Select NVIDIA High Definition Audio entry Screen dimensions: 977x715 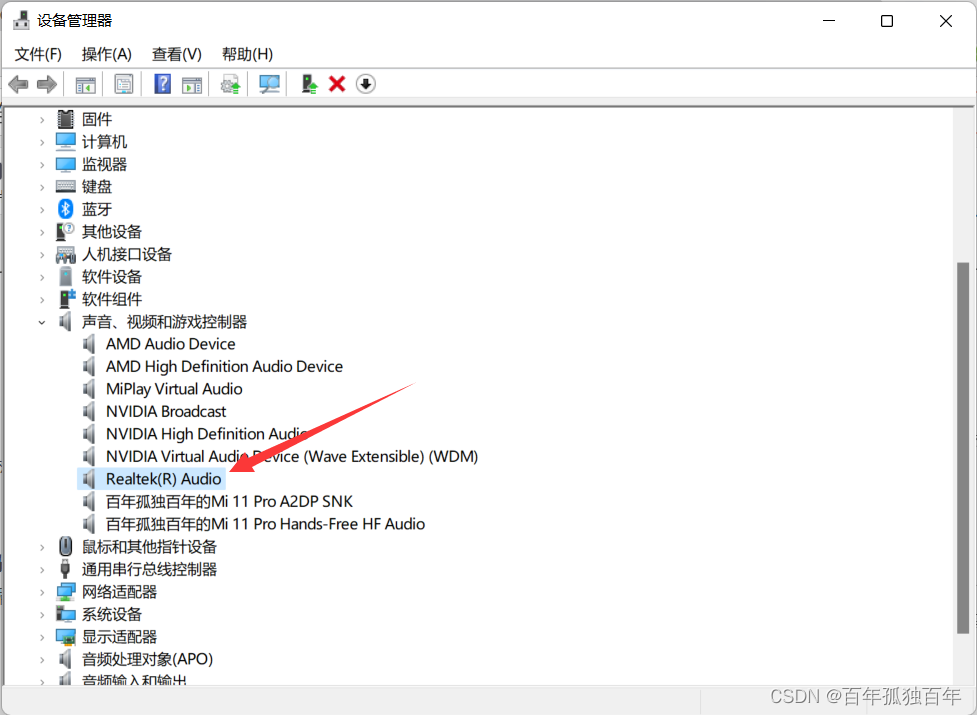206,433
